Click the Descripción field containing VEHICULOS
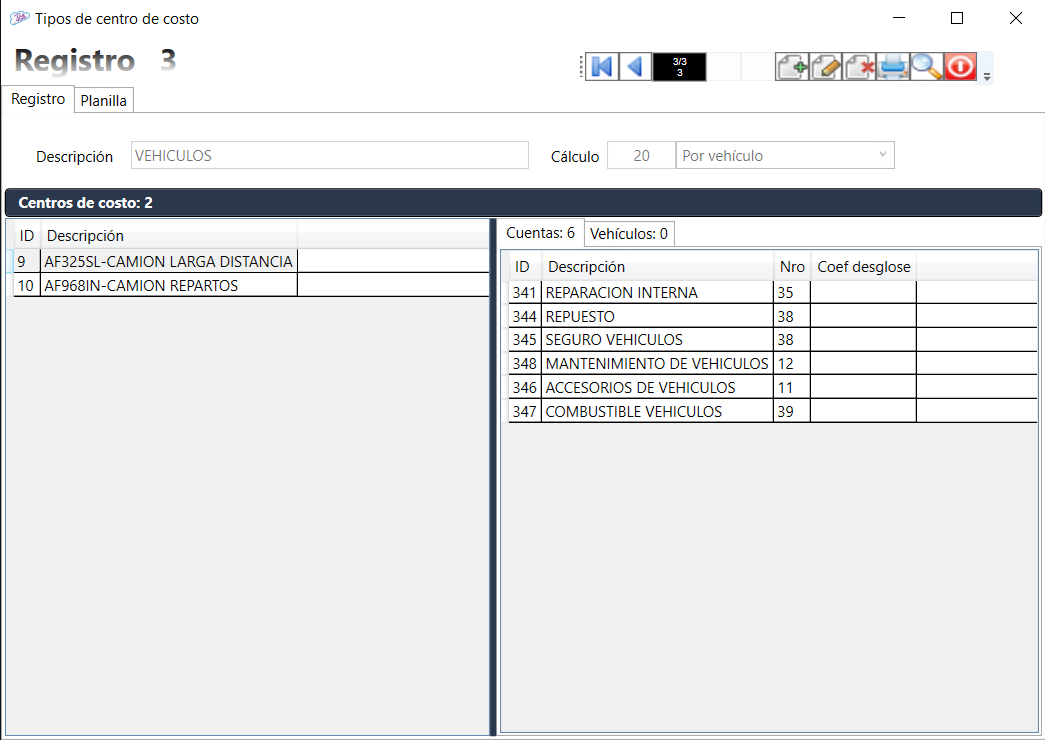Image resolution: width=1045 pixels, height=740 pixels. [329, 156]
